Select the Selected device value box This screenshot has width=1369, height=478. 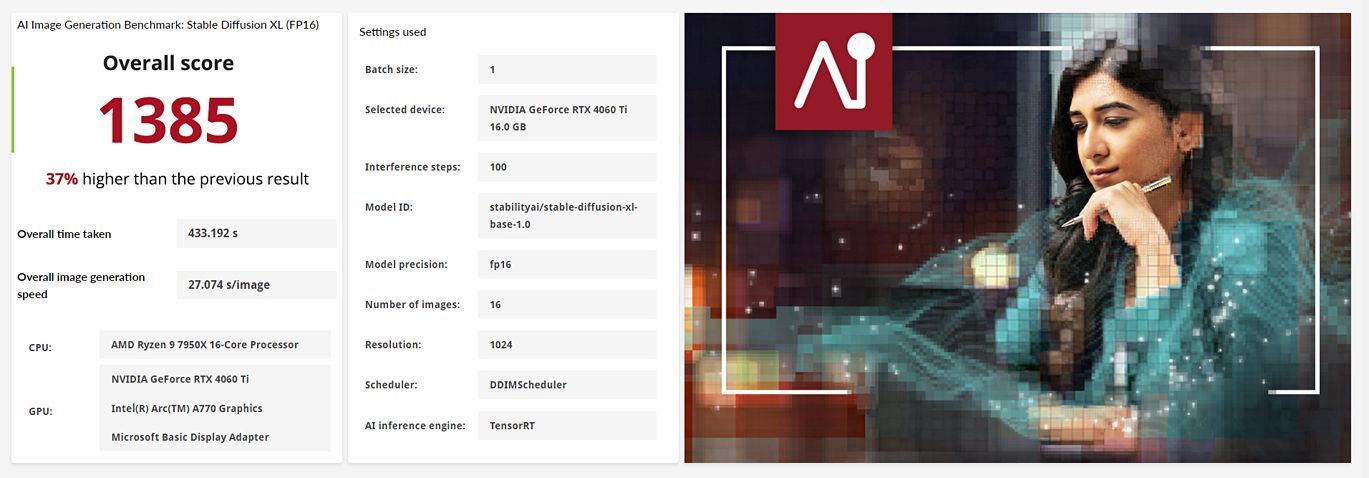point(567,118)
